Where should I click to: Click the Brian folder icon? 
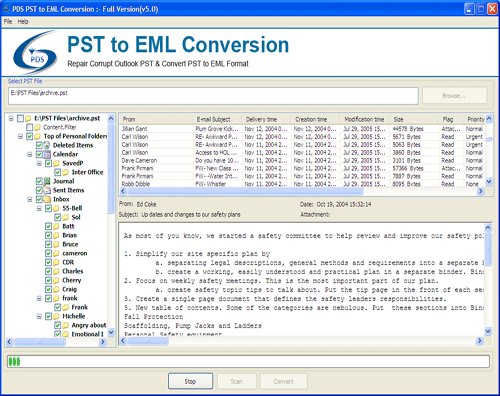pyautogui.click(x=56, y=235)
